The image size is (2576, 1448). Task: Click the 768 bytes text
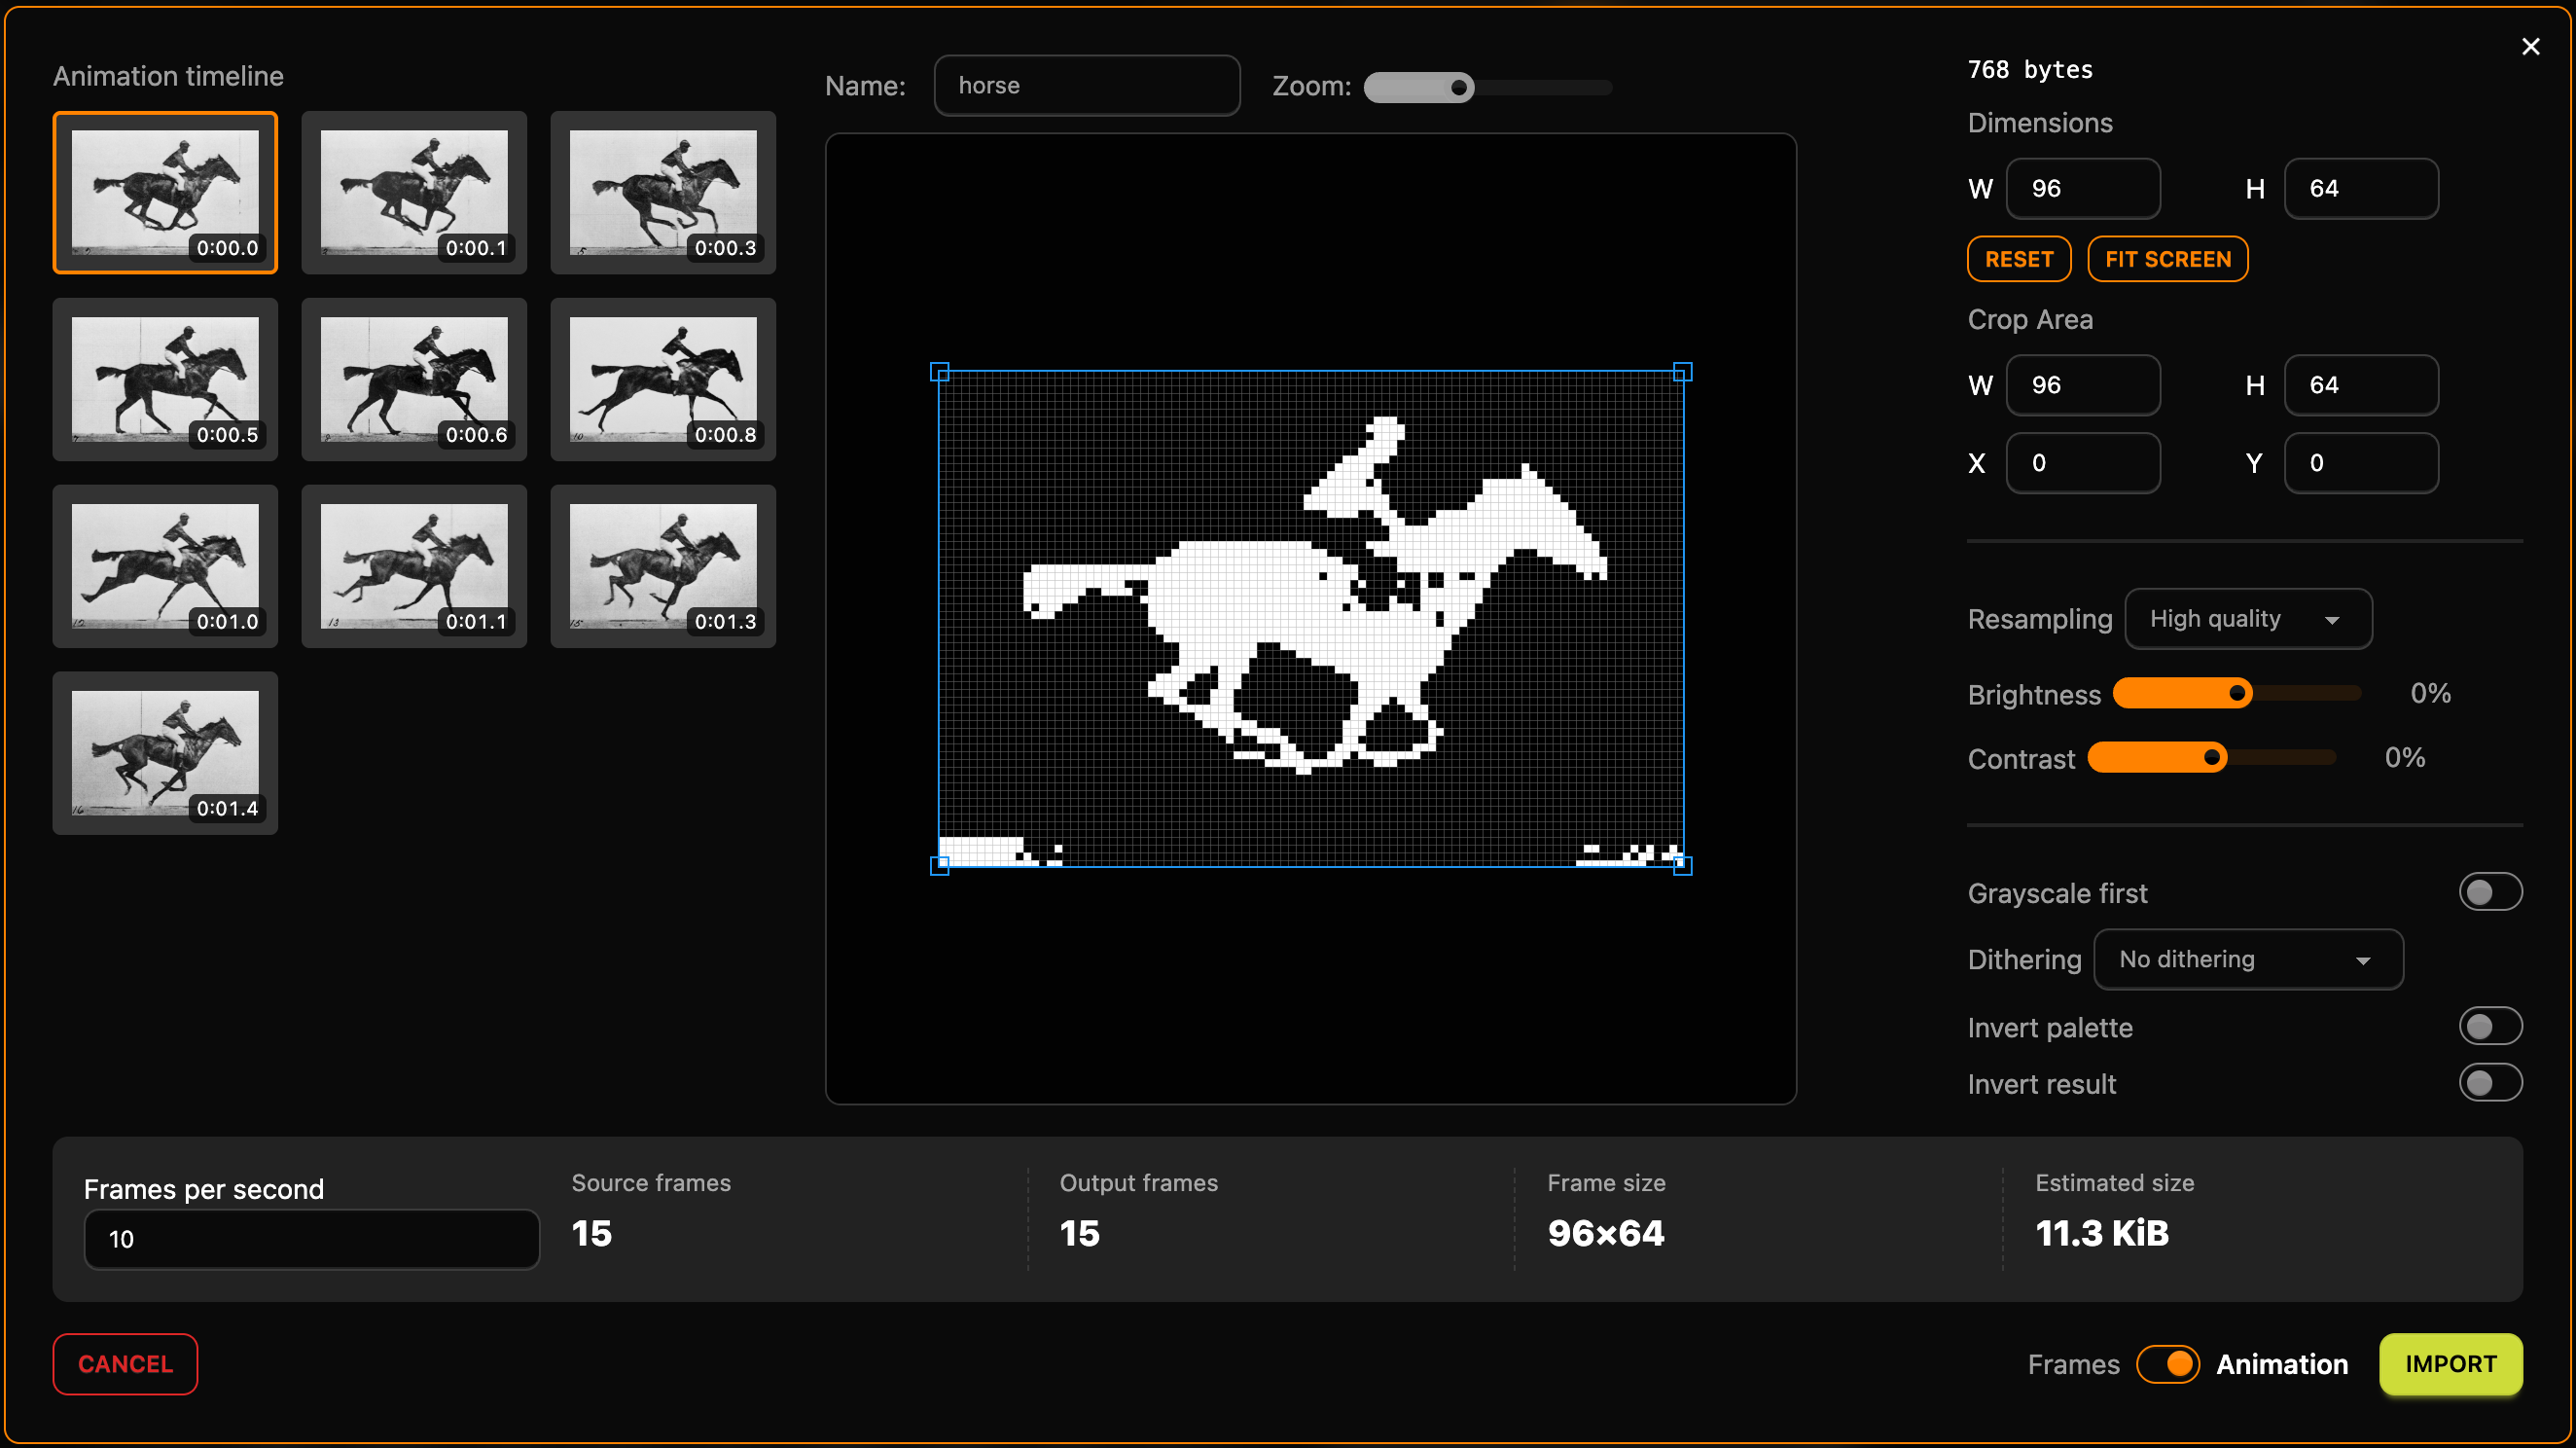pos(2030,69)
